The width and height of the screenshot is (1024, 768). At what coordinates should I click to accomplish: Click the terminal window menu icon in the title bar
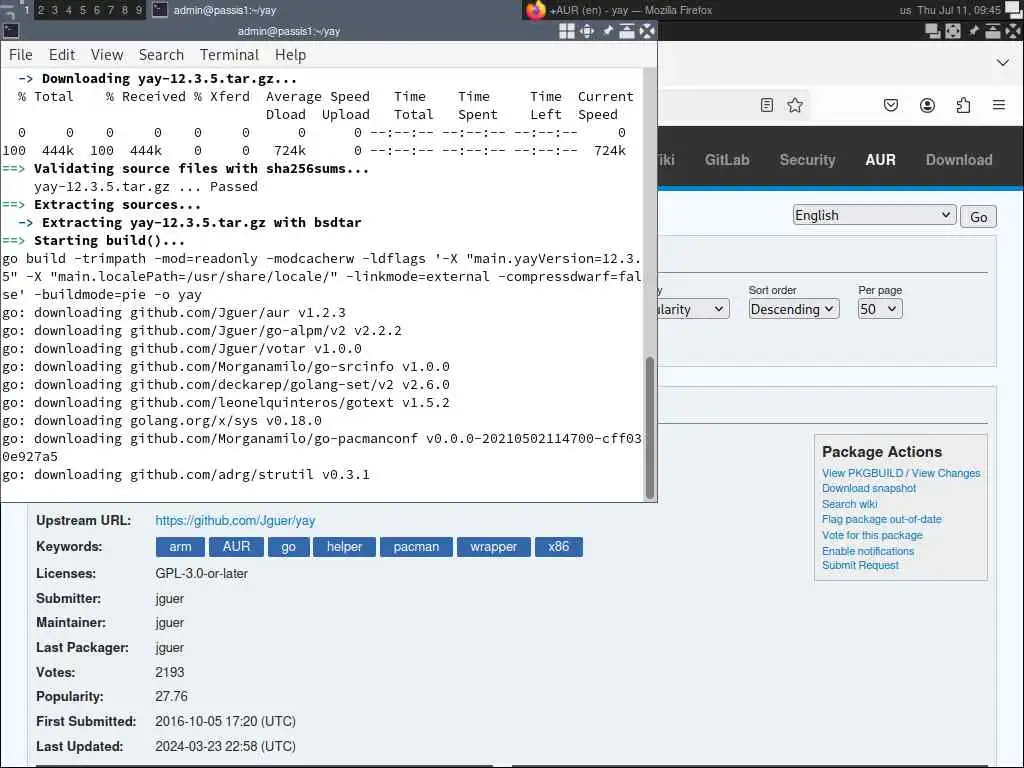[x=10, y=31]
